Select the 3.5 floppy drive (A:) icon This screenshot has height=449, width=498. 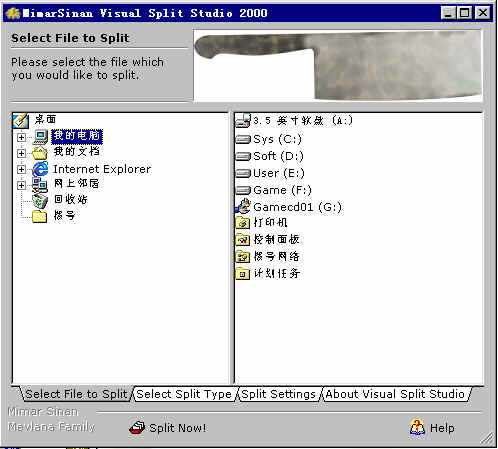click(243, 121)
